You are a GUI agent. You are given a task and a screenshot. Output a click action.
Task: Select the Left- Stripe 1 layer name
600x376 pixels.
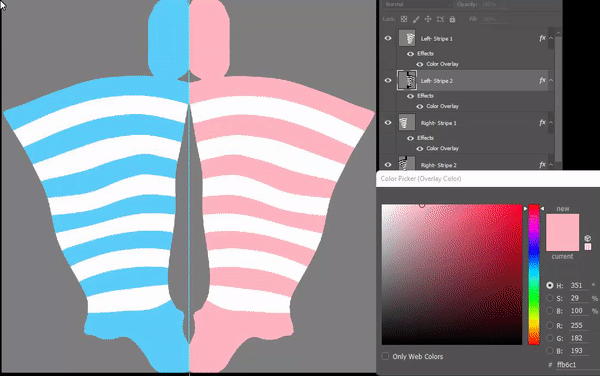(x=437, y=39)
